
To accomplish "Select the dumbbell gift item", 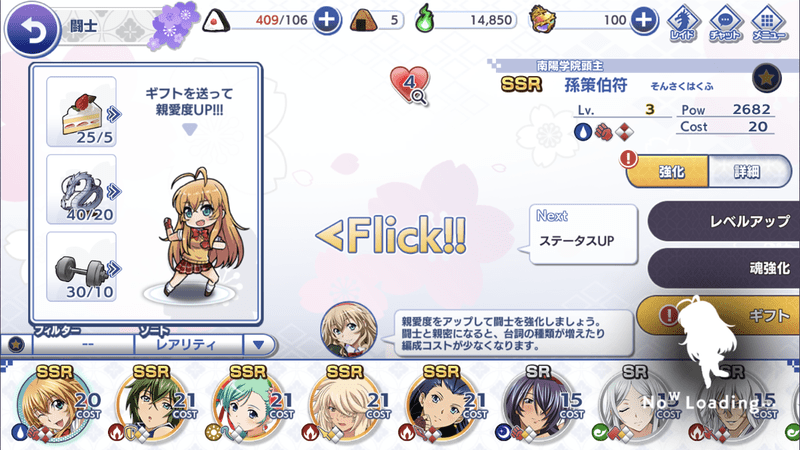I will tap(82, 267).
